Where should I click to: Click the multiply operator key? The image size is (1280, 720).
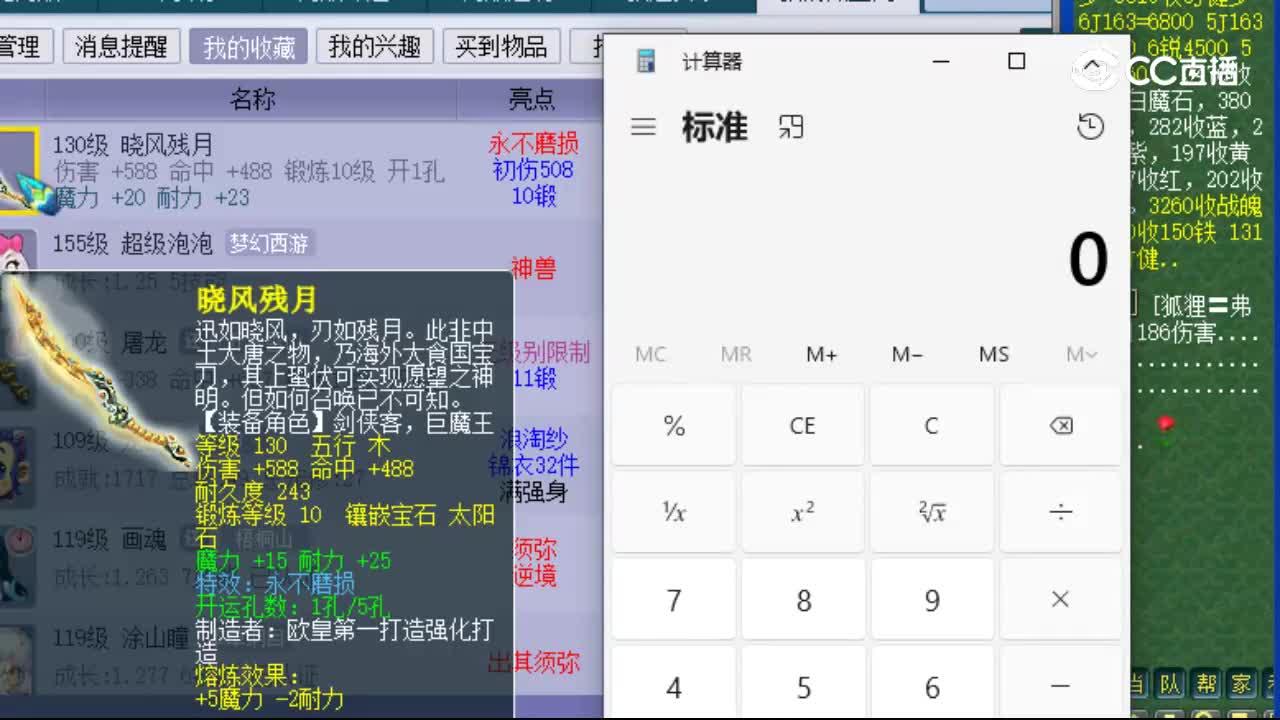(x=1060, y=600)
